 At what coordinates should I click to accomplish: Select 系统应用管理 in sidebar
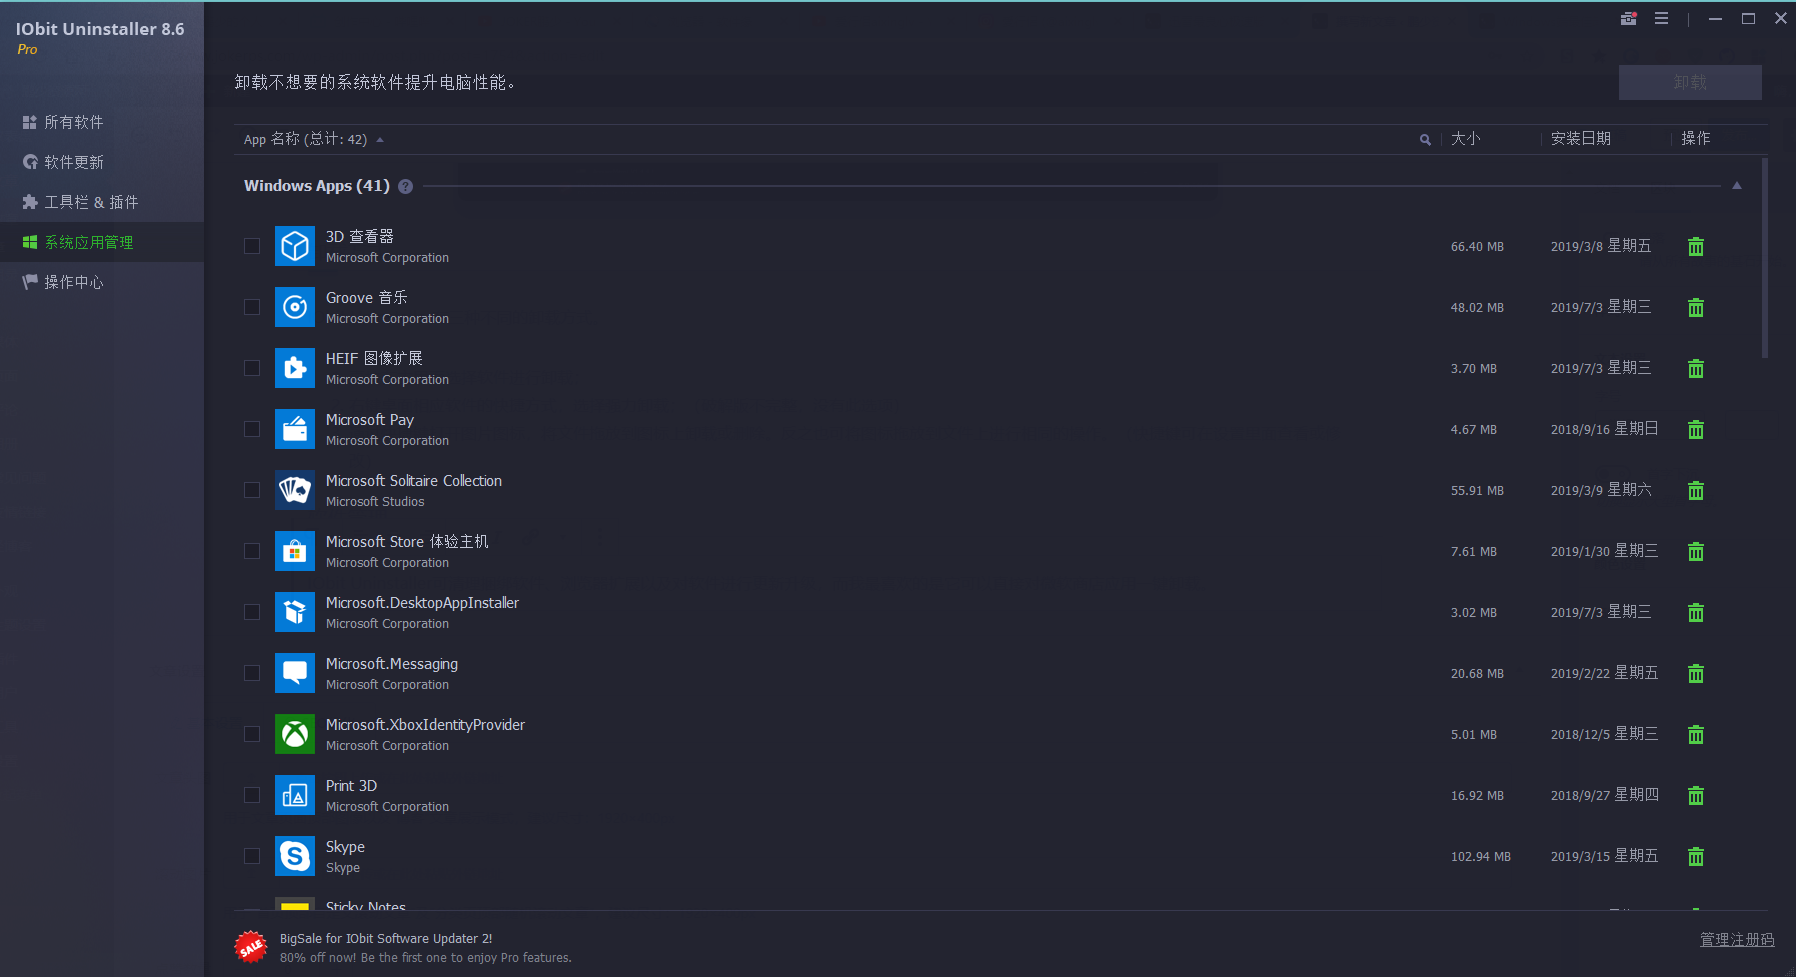(102, 242)
